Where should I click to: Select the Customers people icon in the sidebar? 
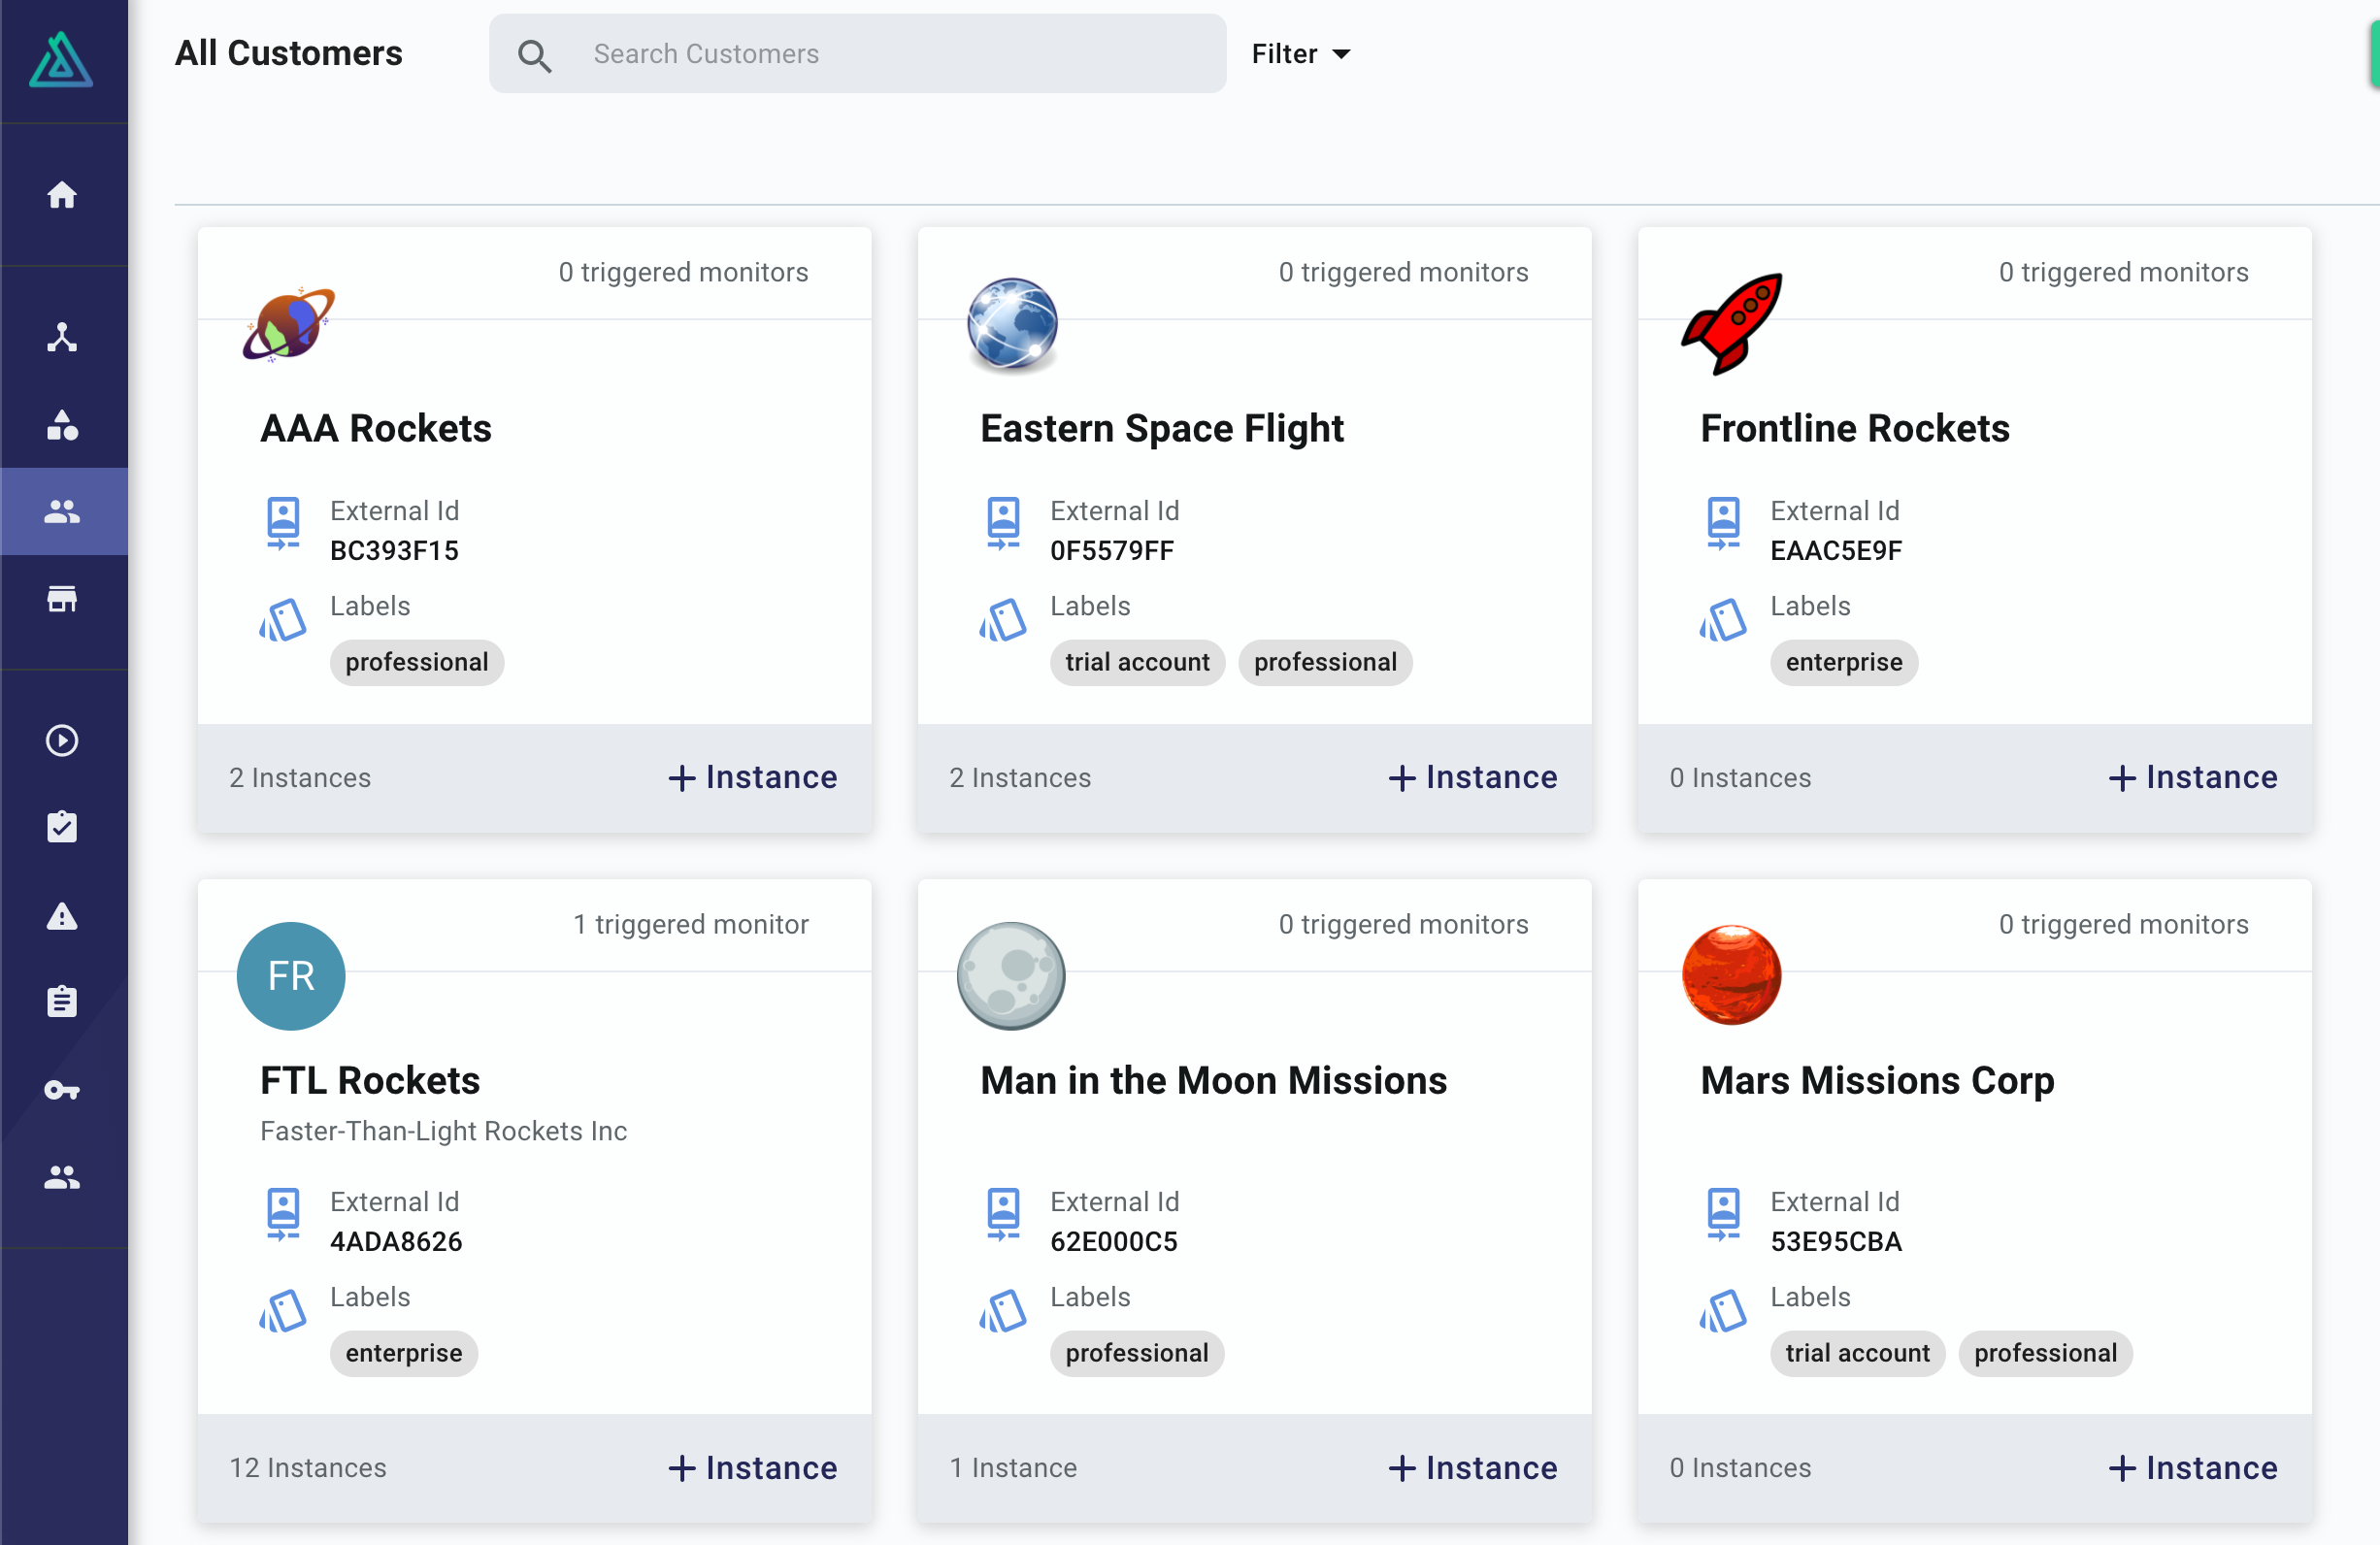click(x=62, y=511)
